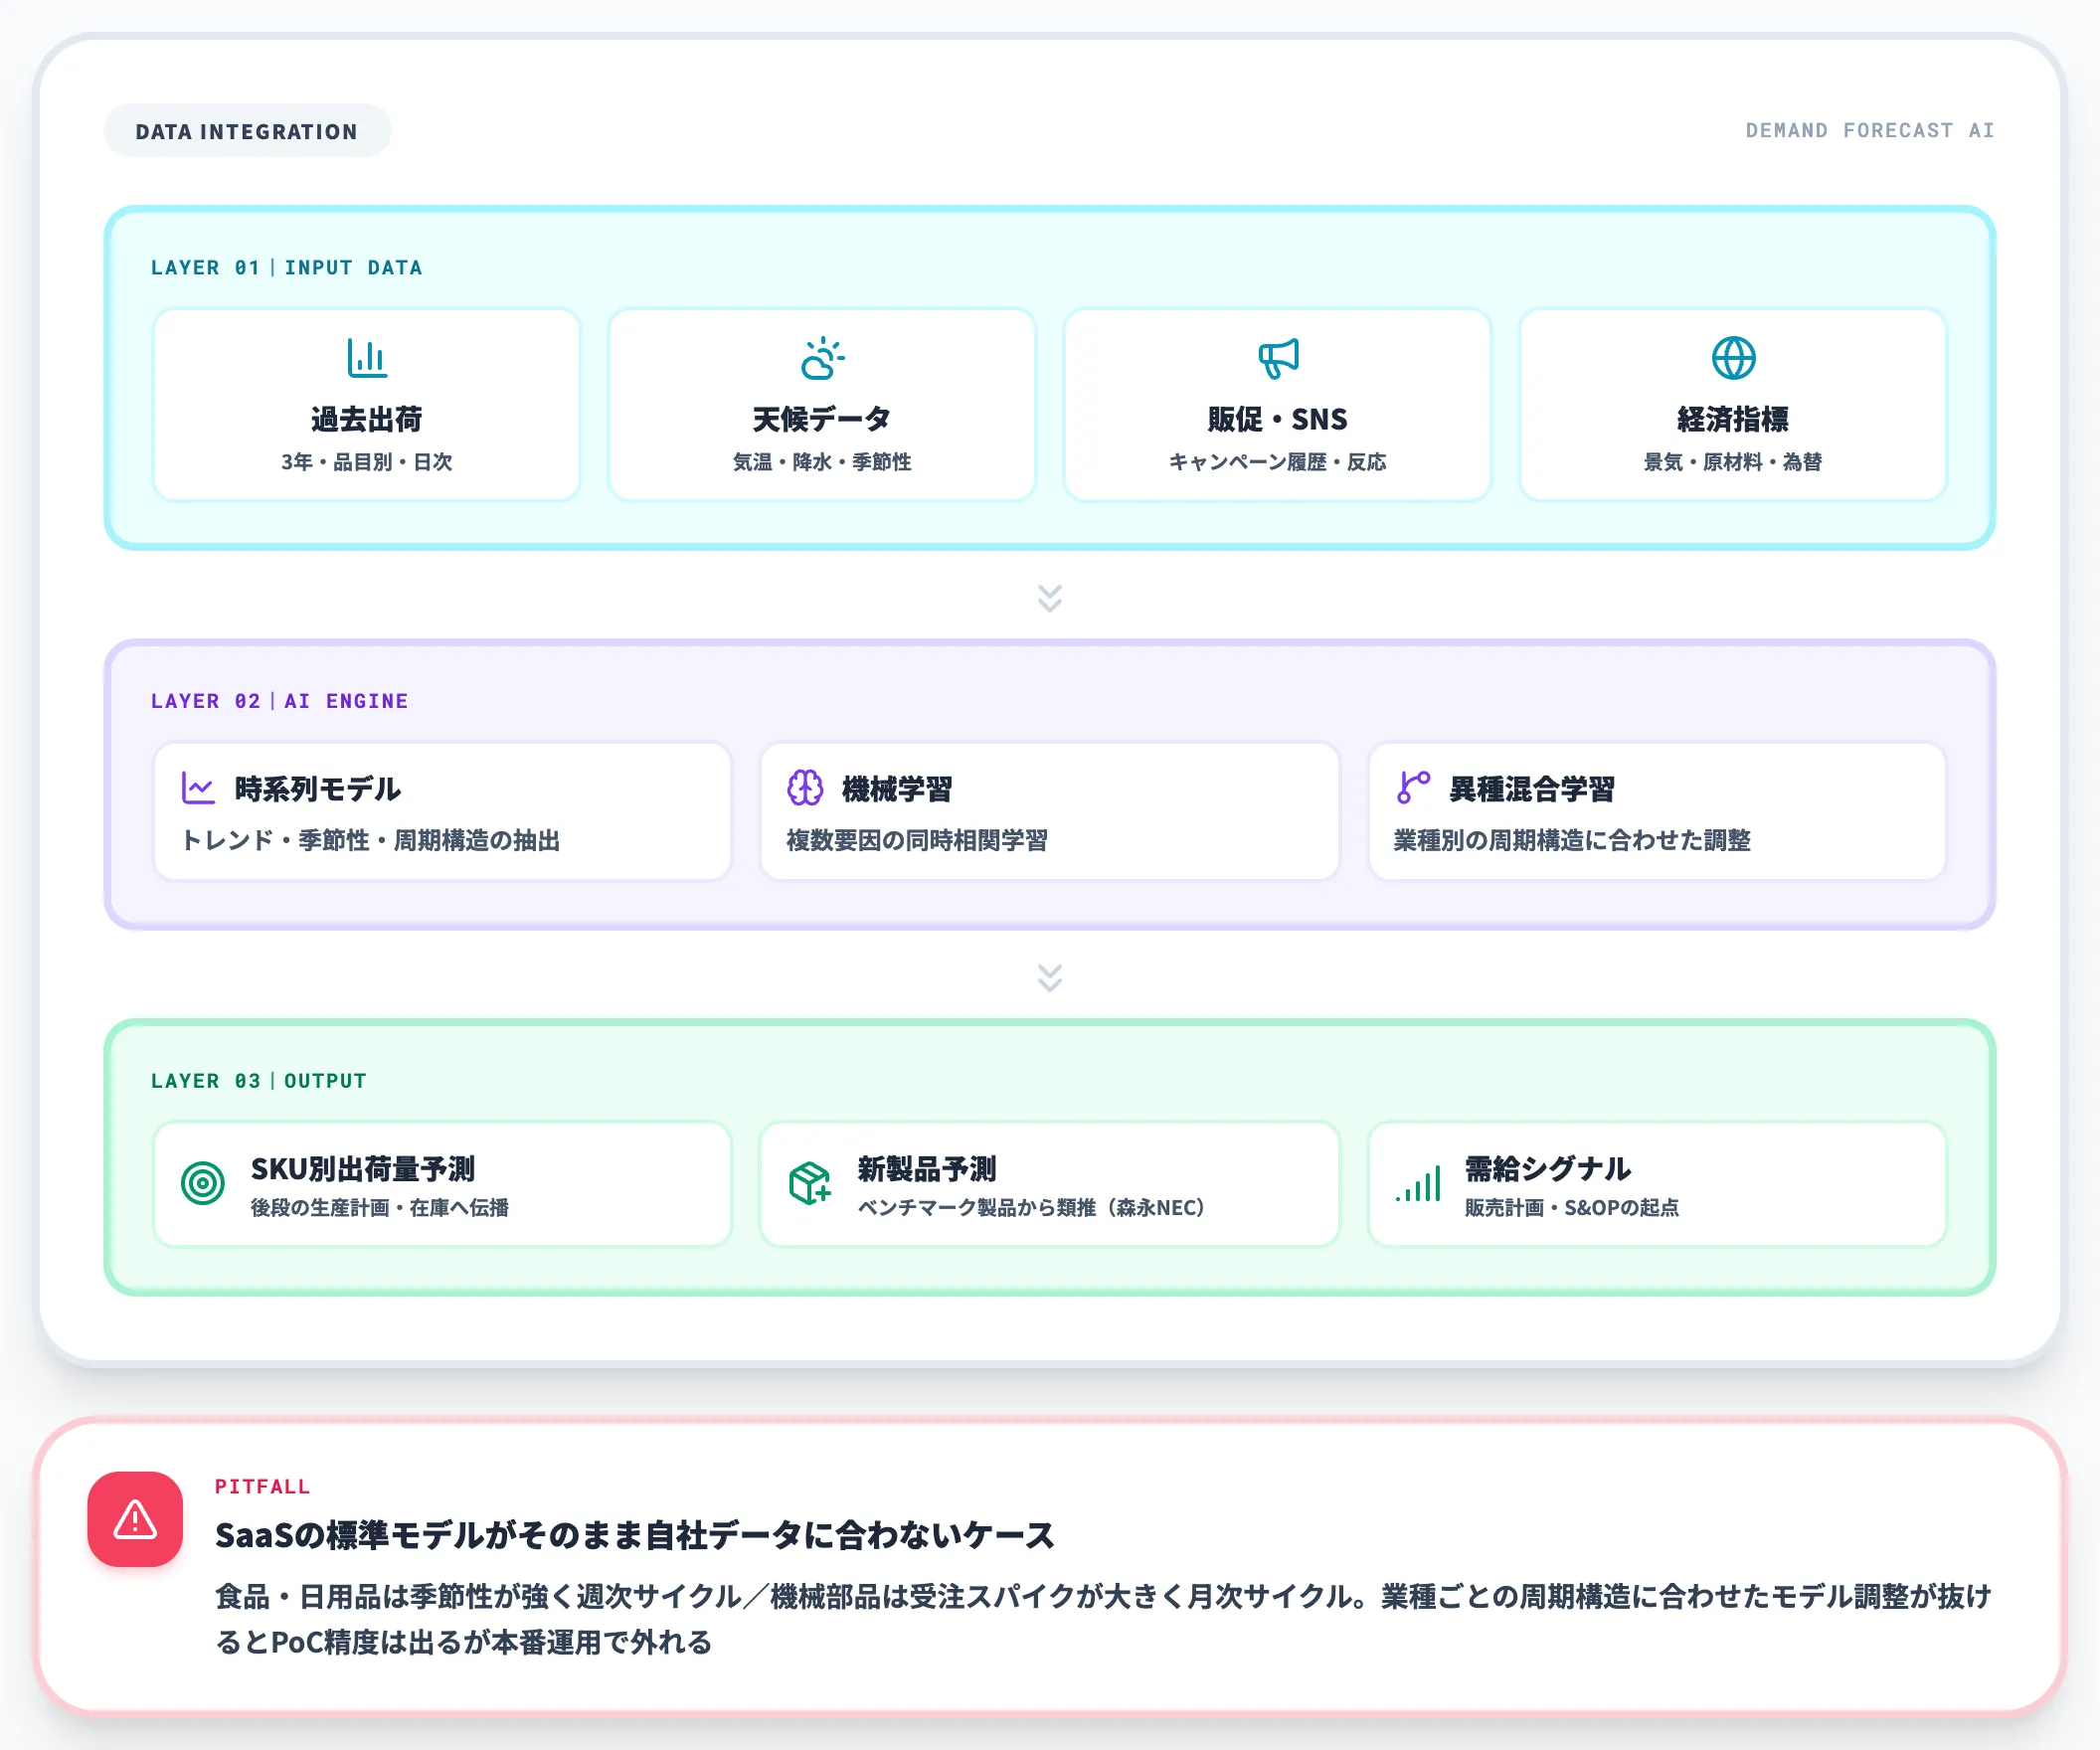Click the line chart icon beside 時系列モデル
The width and height of the screenshot is (2100, 1750).
(198, 788)
